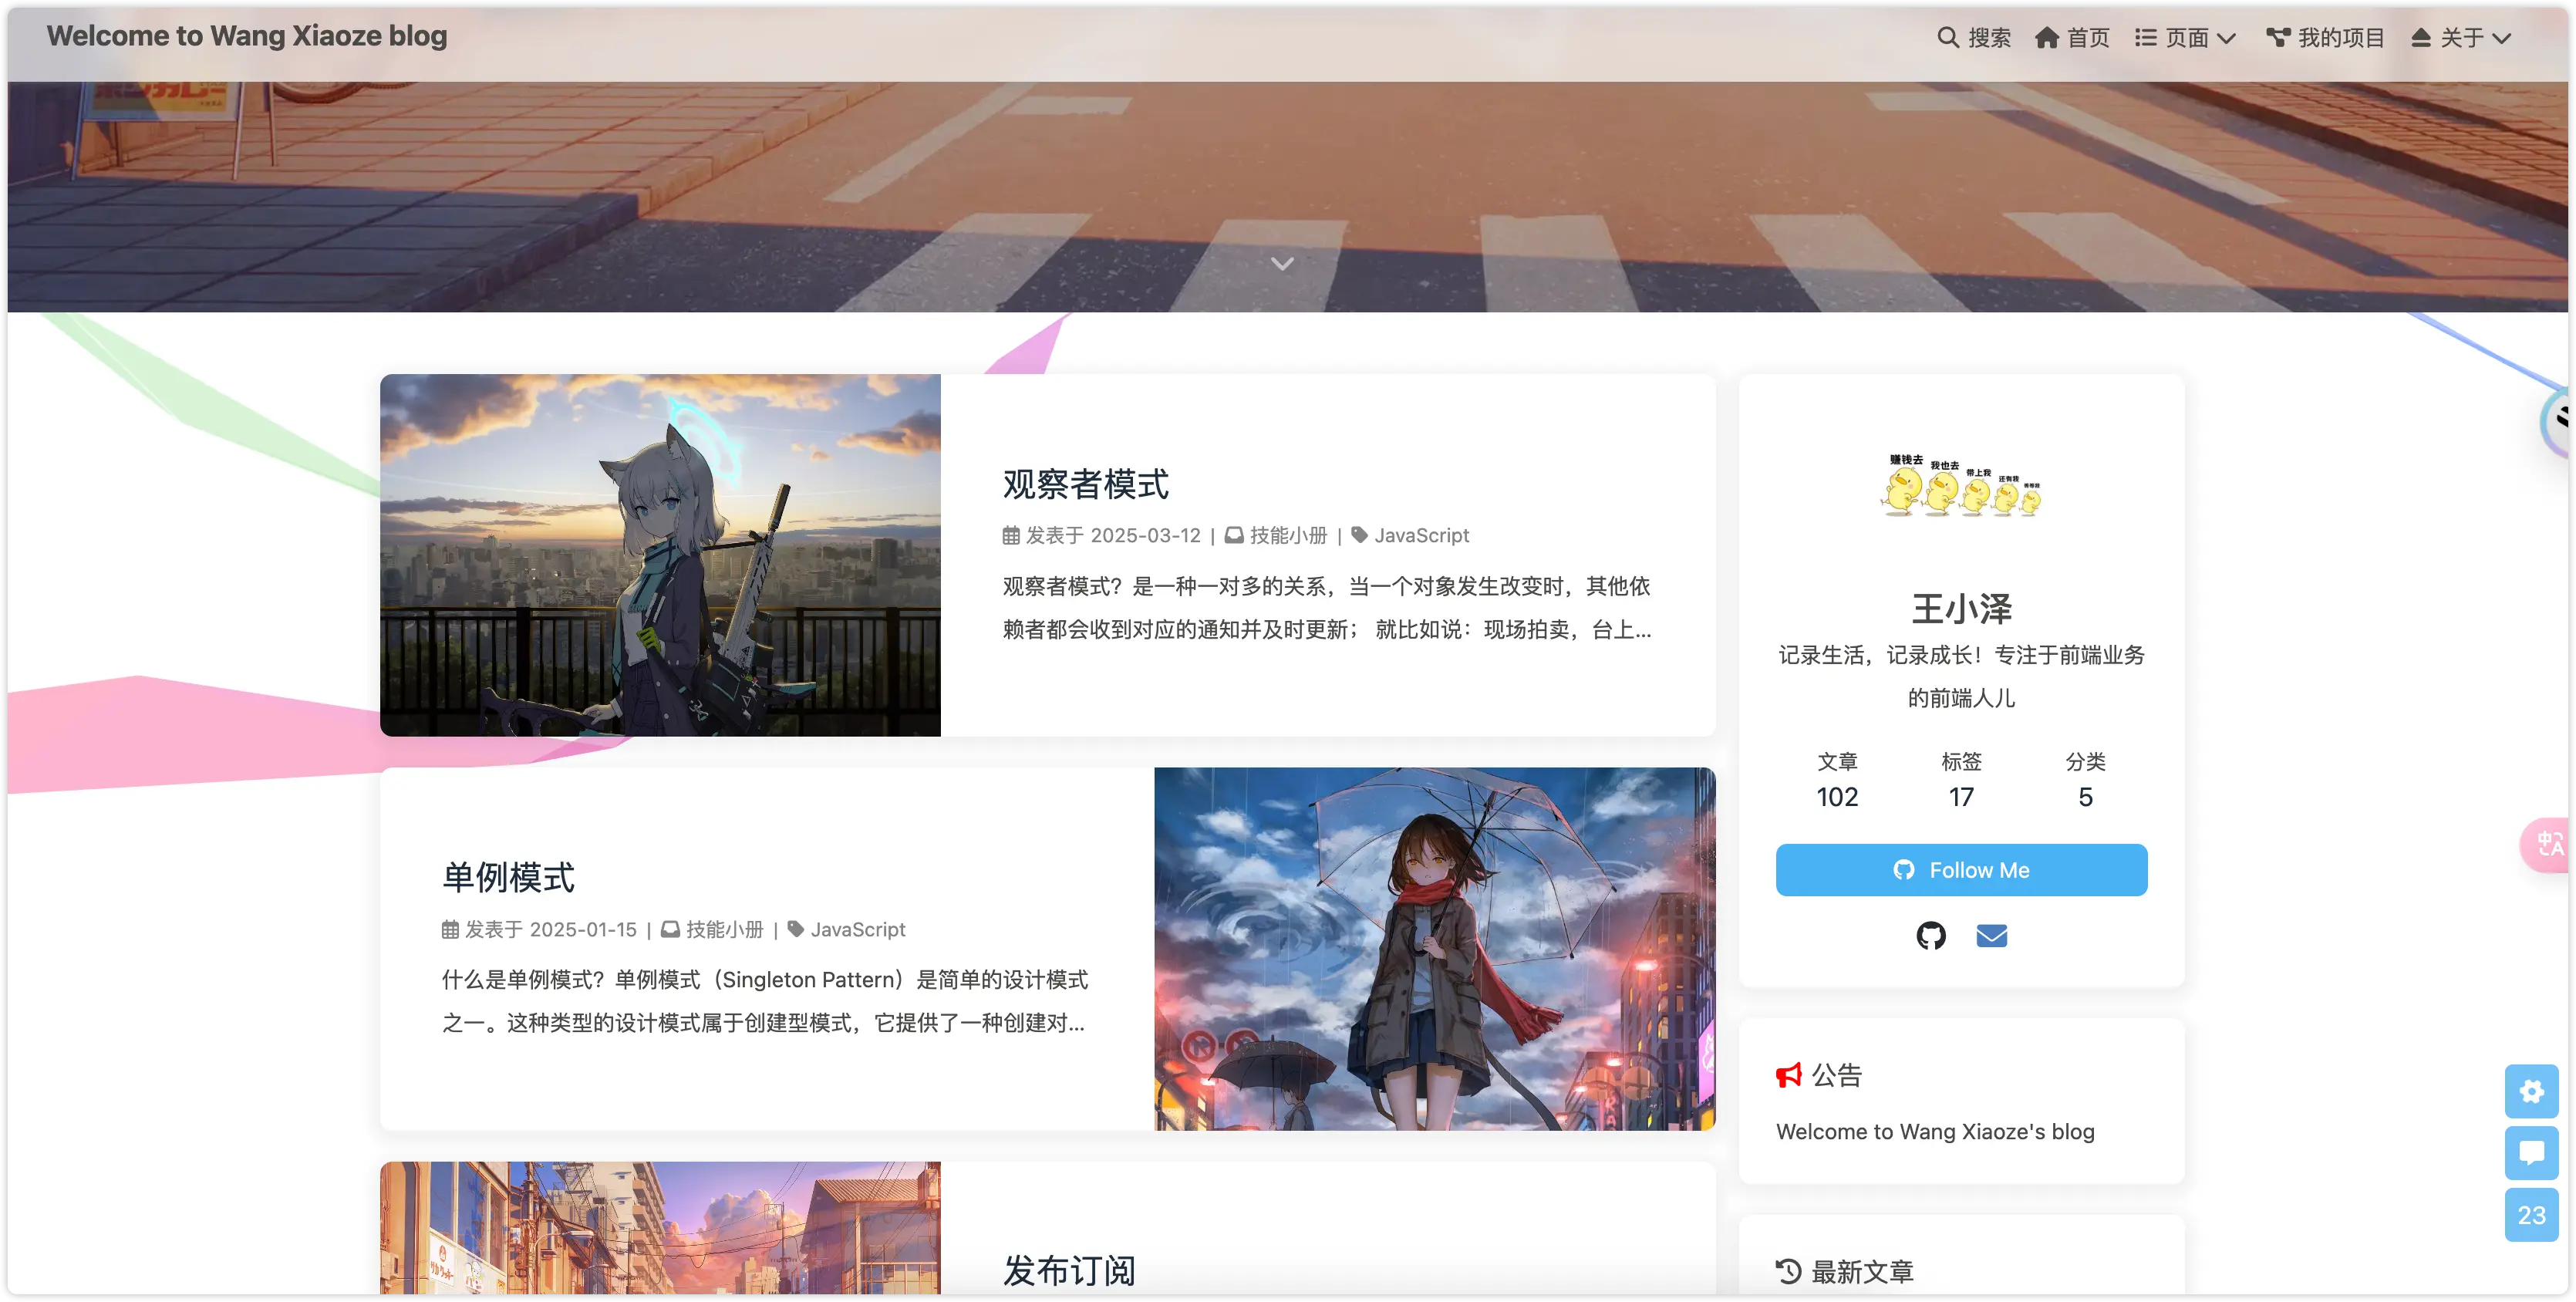Click the project icon beside 我的项目
This screenshot has width=2576, height=1302.
(2278, 37)
